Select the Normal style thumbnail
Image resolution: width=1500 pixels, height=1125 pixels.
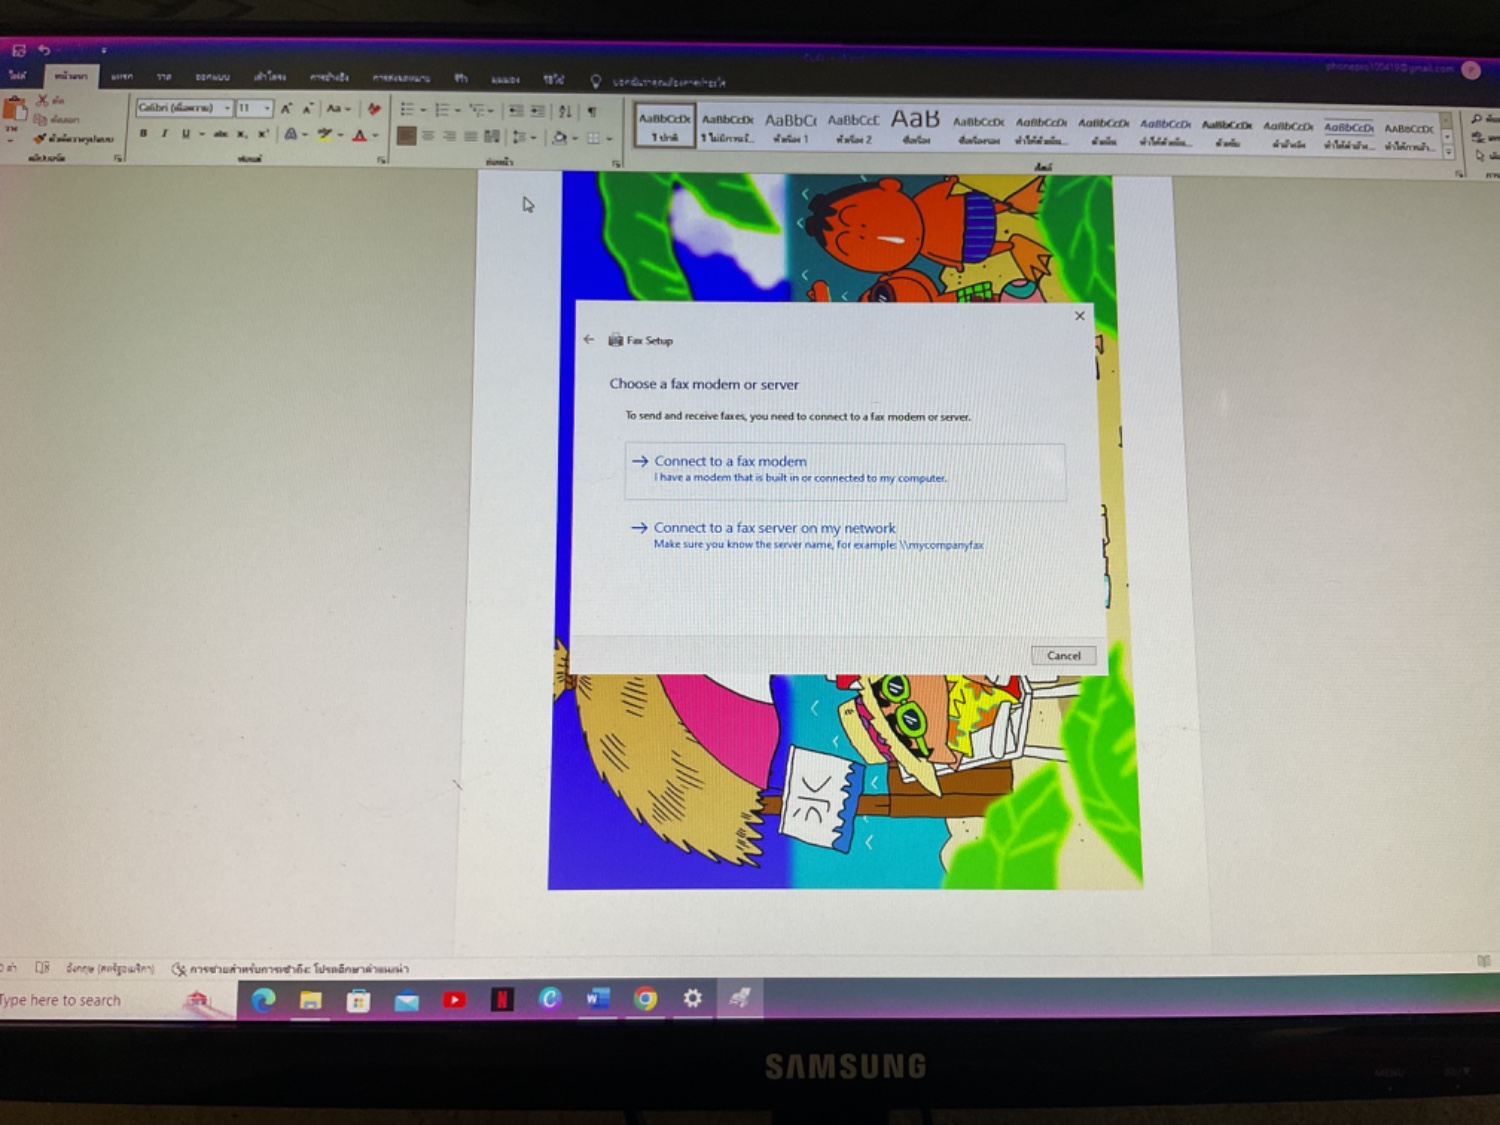tap(665, 127)
